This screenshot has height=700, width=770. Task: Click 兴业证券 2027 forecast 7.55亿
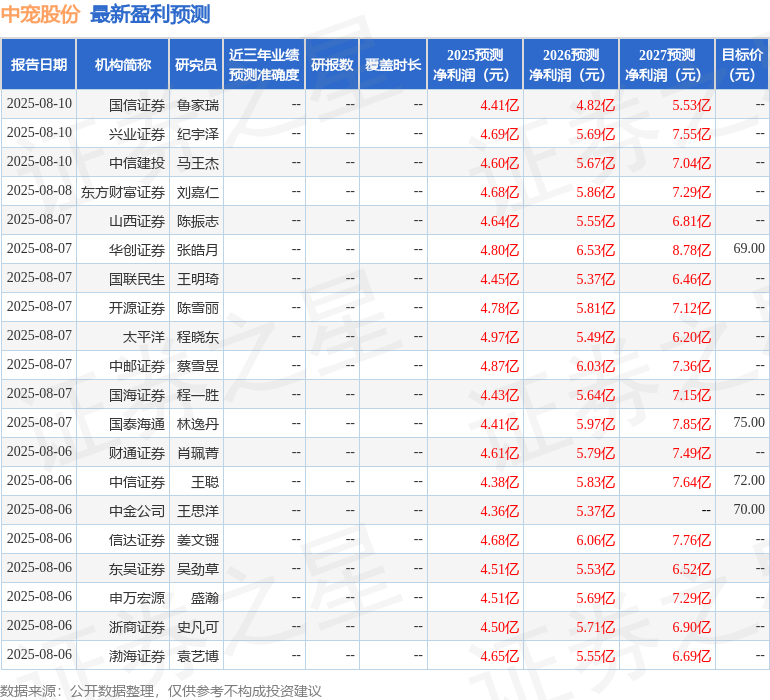tap(691, 134)
